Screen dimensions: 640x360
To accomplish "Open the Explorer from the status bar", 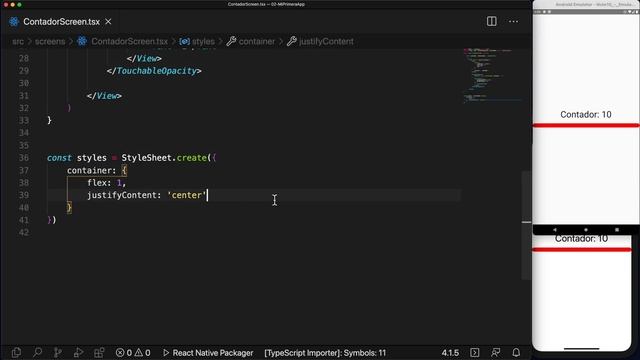I will (16, 352).
